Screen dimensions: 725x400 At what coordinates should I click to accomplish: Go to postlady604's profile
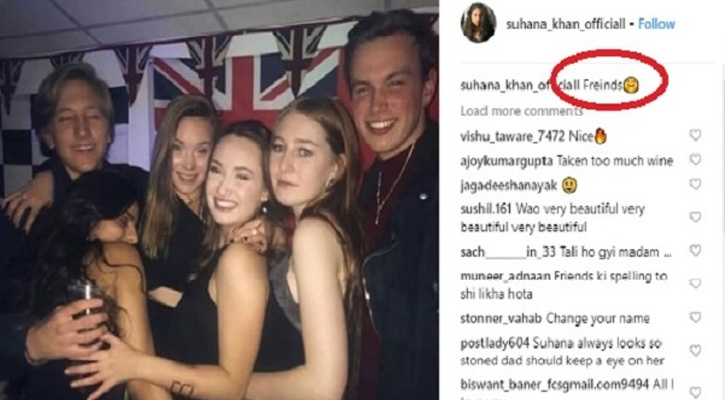pyautogui.click(x=495, y=344)
